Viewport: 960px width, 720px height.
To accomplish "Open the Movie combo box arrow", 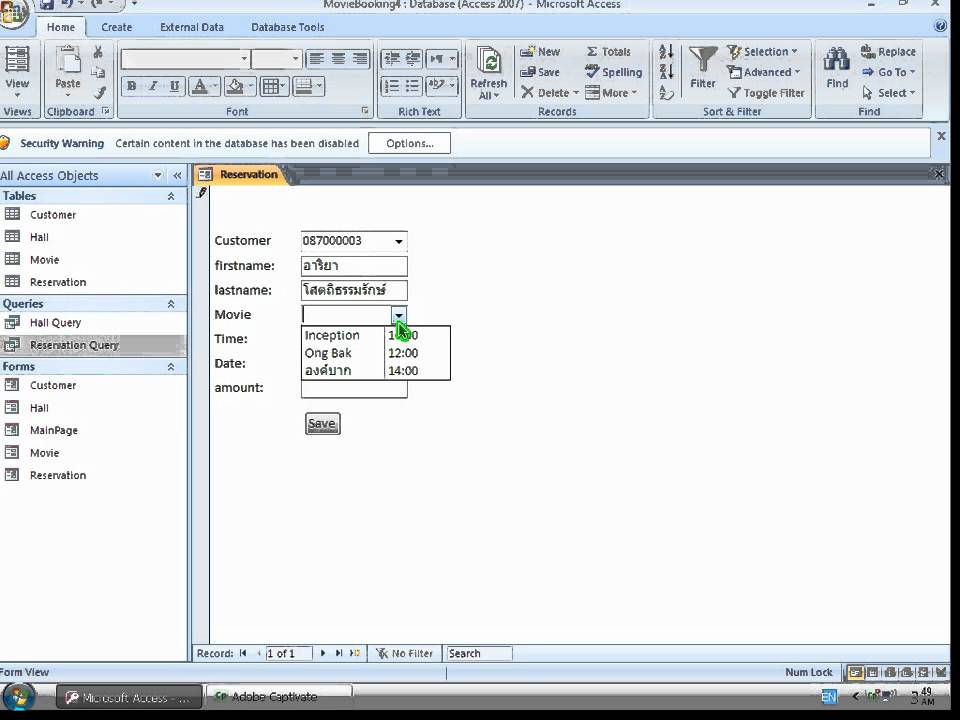I will [x=399, y=315].
